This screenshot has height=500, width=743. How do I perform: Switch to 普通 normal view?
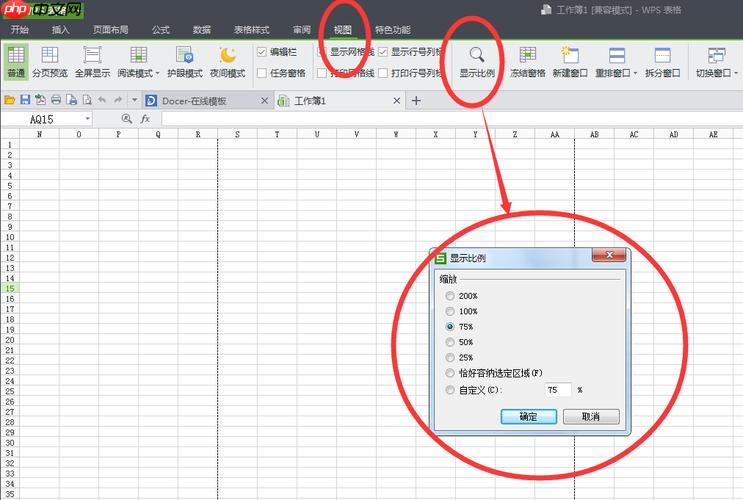coord(16,62)
